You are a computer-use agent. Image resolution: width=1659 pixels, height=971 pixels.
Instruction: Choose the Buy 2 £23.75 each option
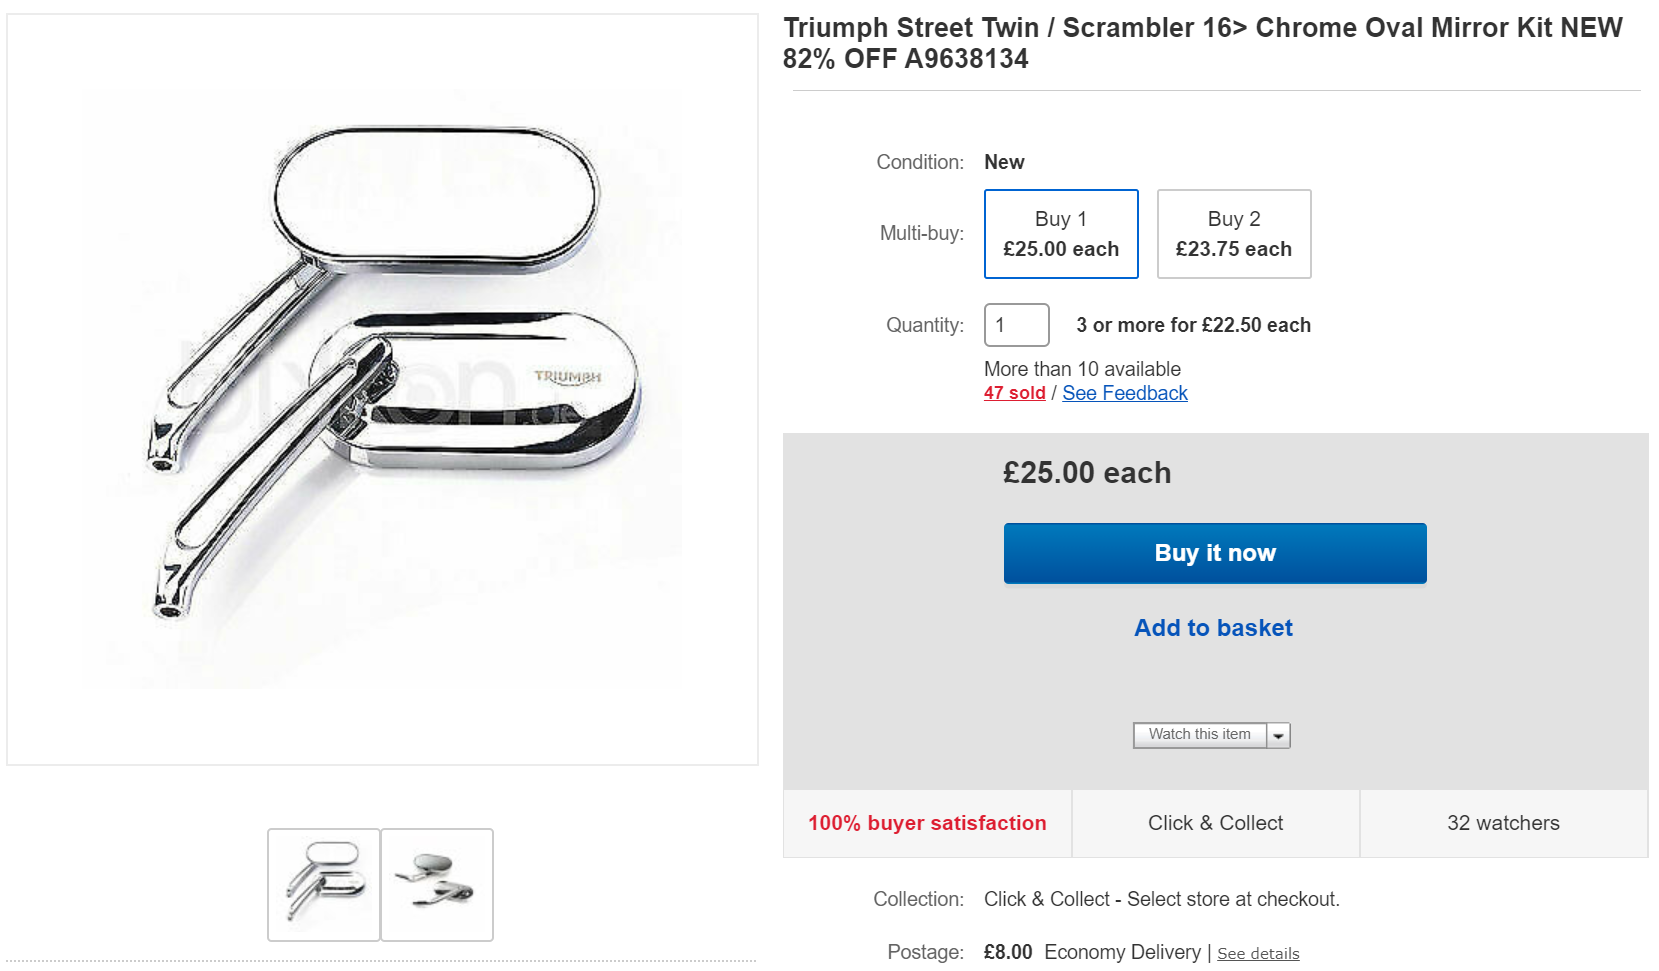pyautogui.click(x=1233, y=234)
